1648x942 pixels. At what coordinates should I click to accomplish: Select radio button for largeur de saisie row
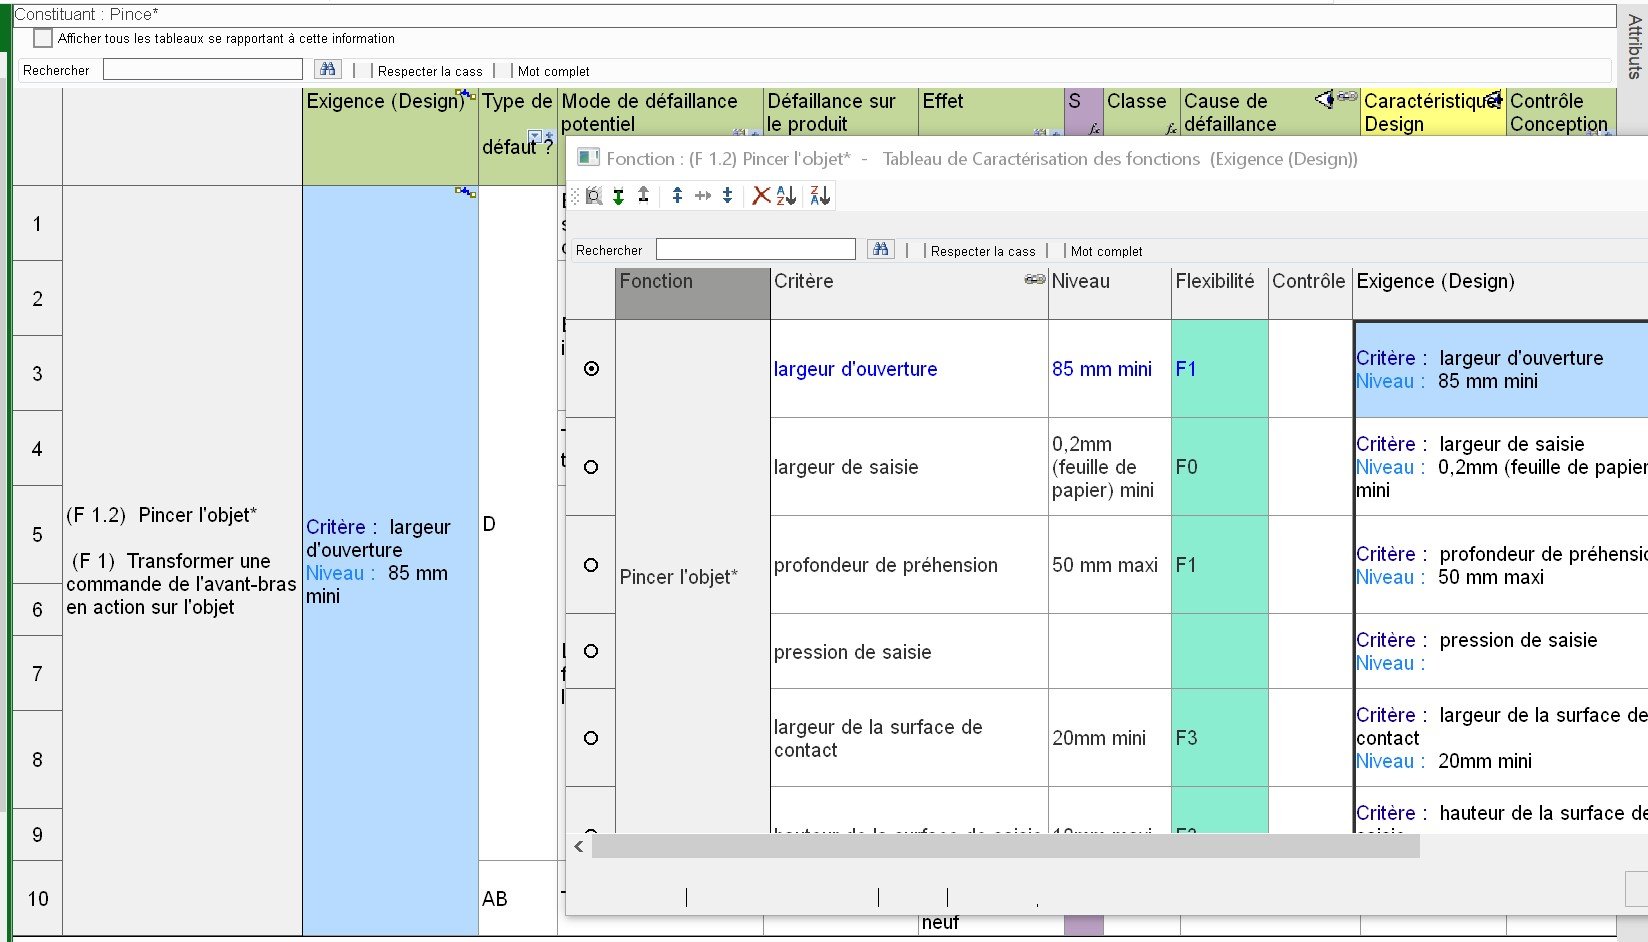(x=591, y=467)
